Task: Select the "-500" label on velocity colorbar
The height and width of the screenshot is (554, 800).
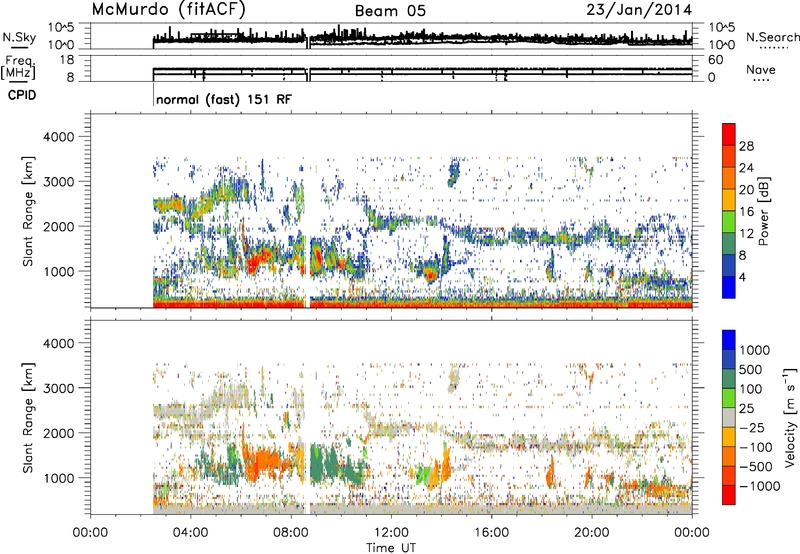Action: tap(756, 466)
